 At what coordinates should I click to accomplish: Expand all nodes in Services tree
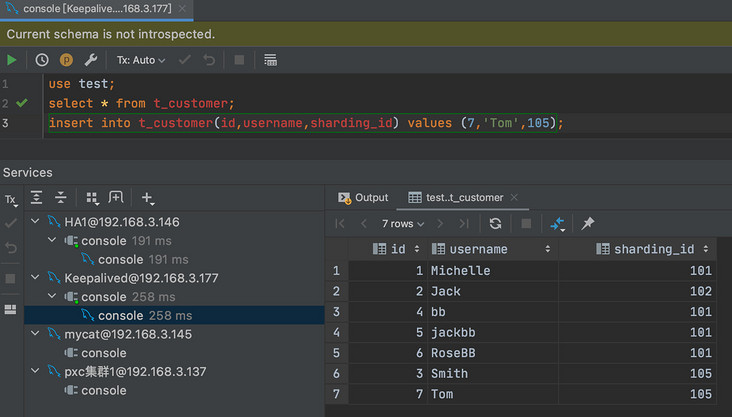[x=37, y=198]
